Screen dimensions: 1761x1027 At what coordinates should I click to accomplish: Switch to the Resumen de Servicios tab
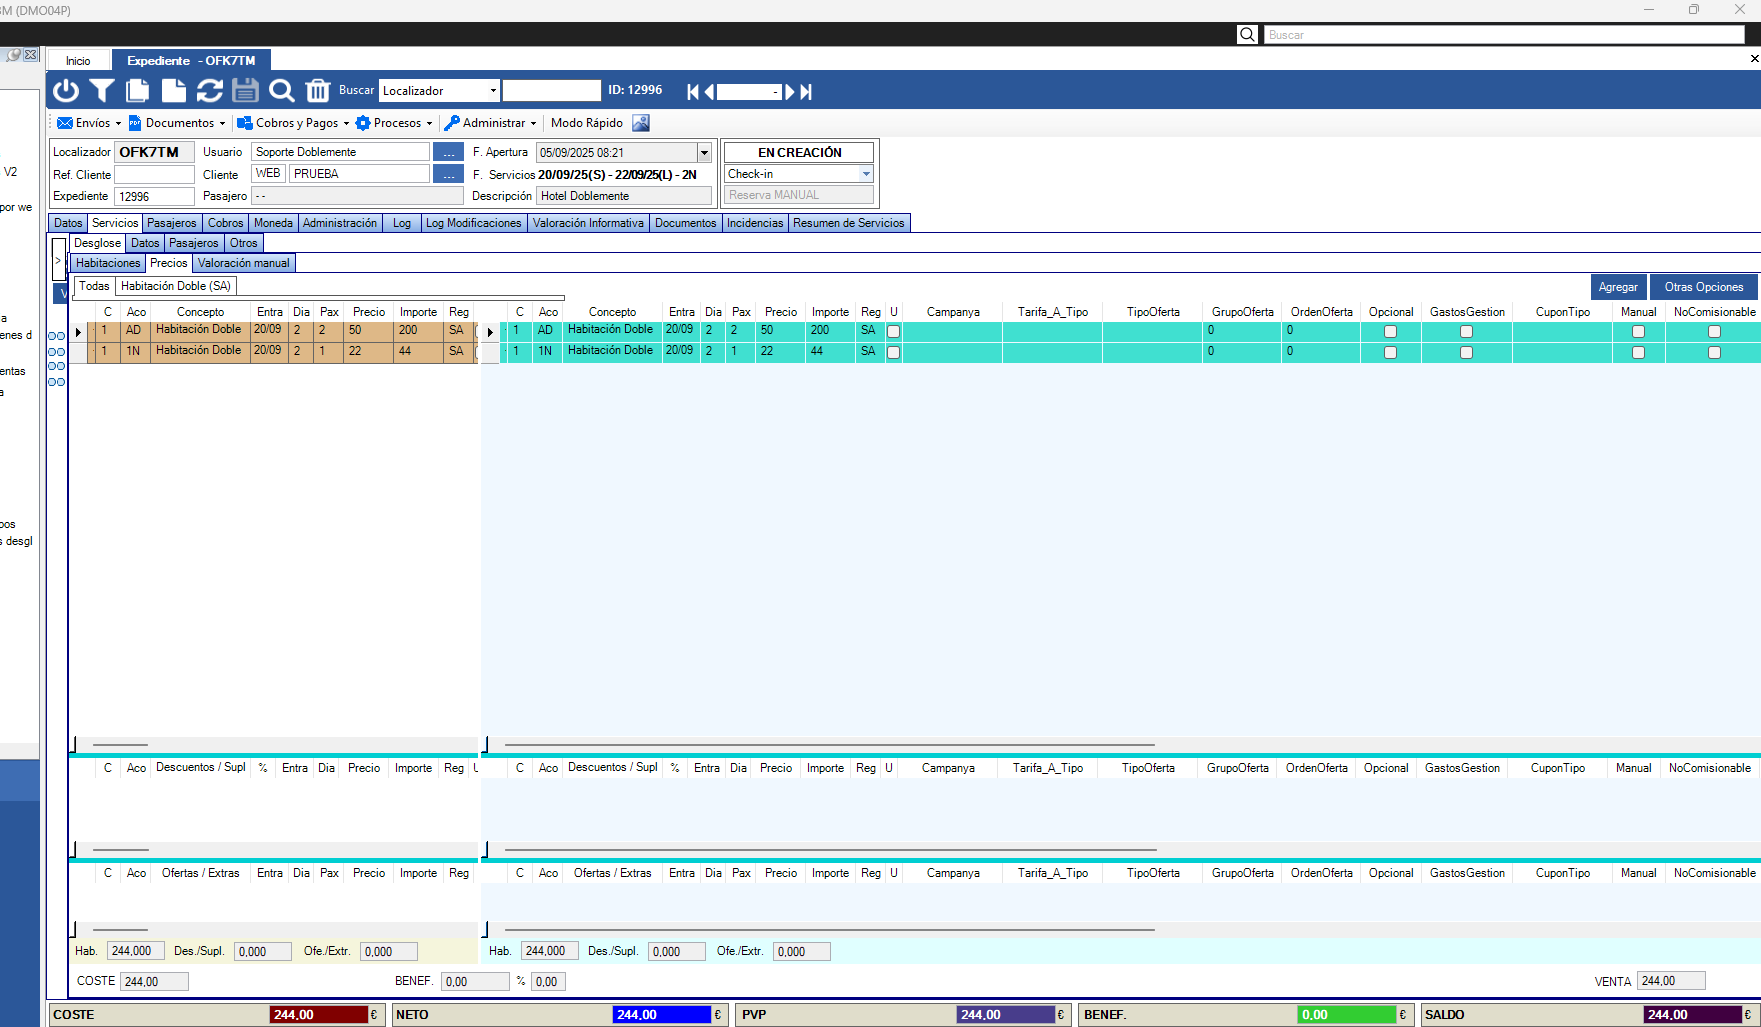tap(849, 223)
